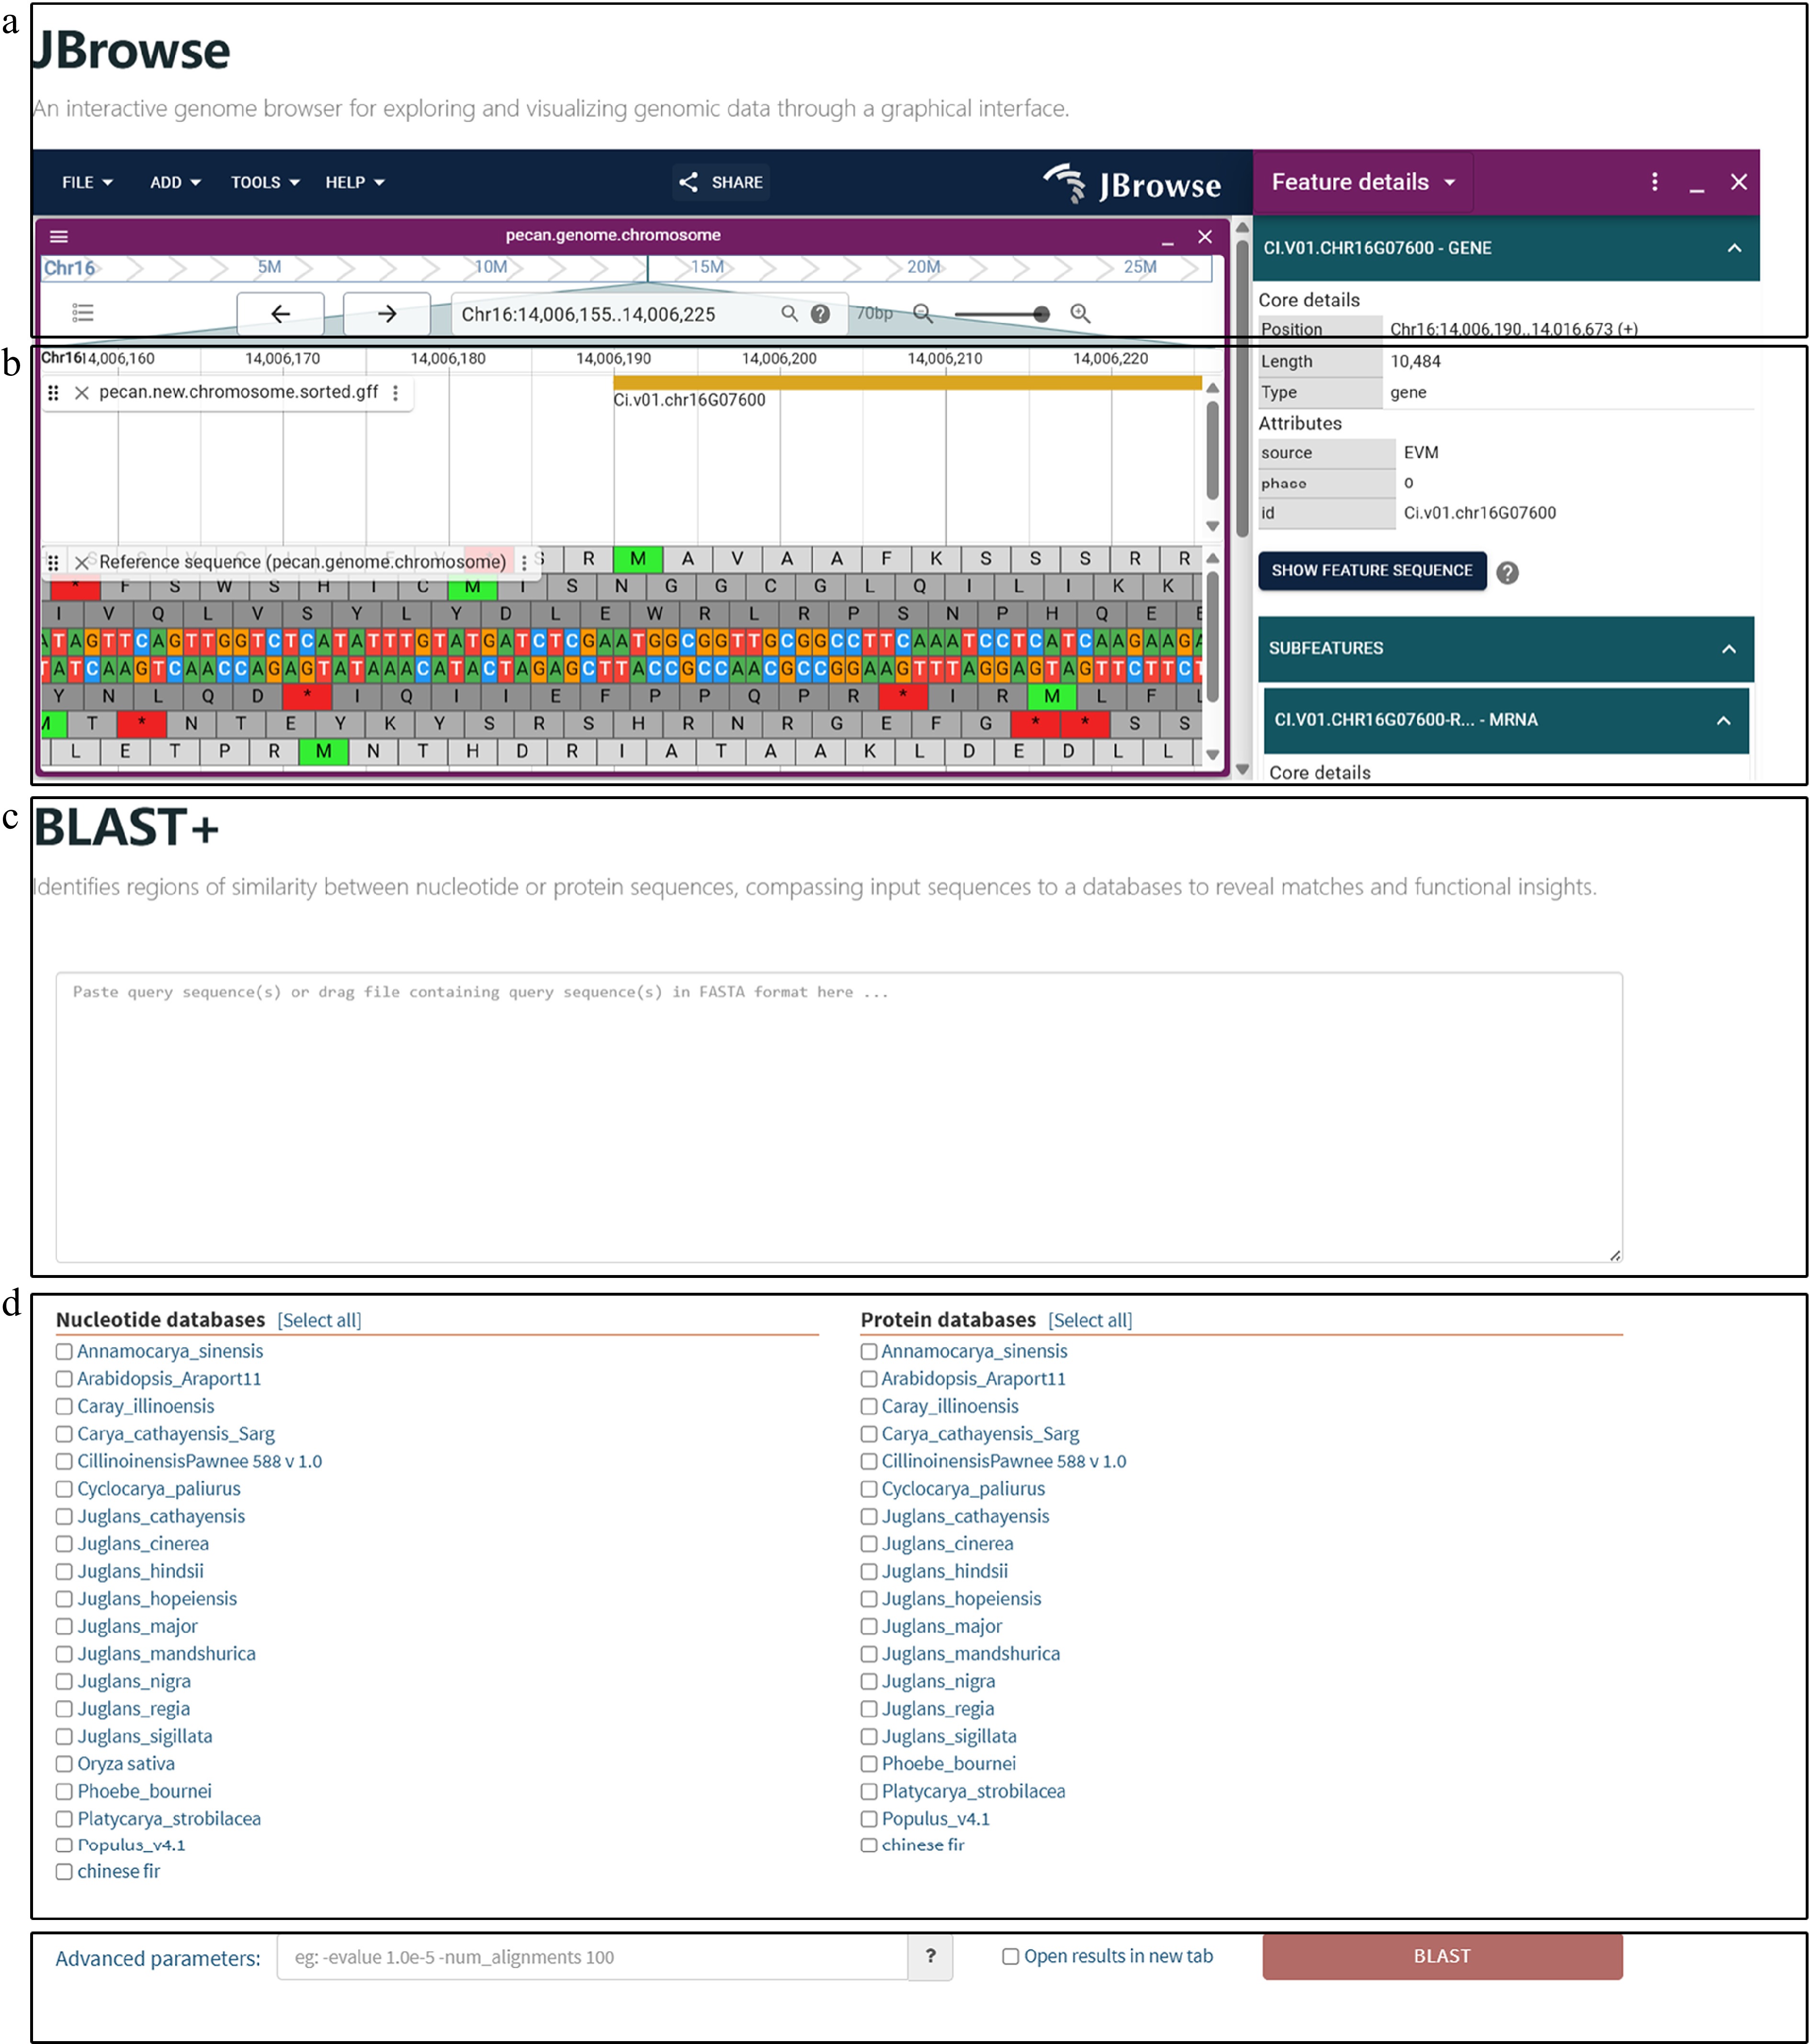
Task: Open the gff track three-dot menu
Action: (396, 393)
